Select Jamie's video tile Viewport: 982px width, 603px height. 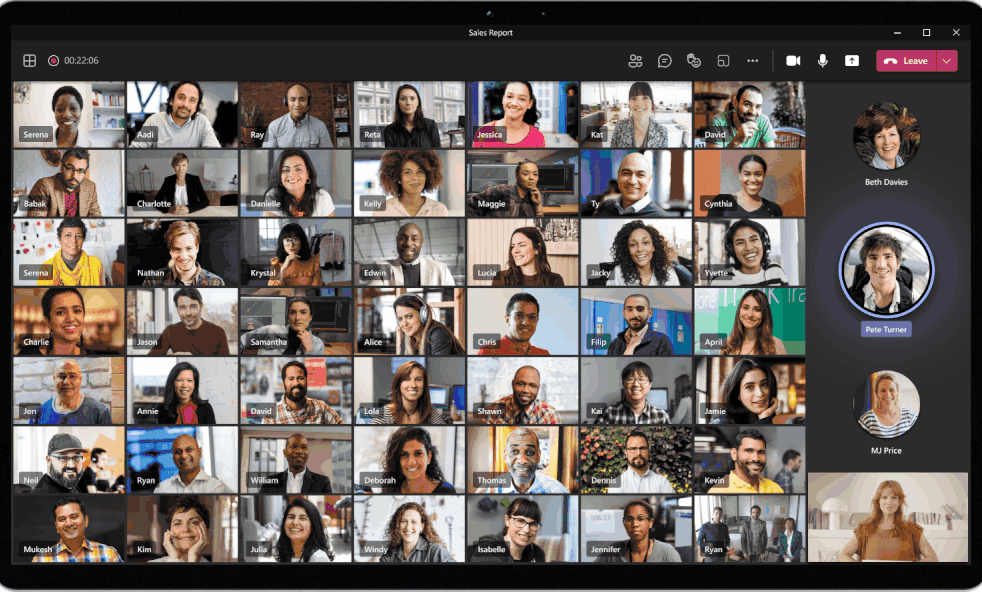coord(750,391)
